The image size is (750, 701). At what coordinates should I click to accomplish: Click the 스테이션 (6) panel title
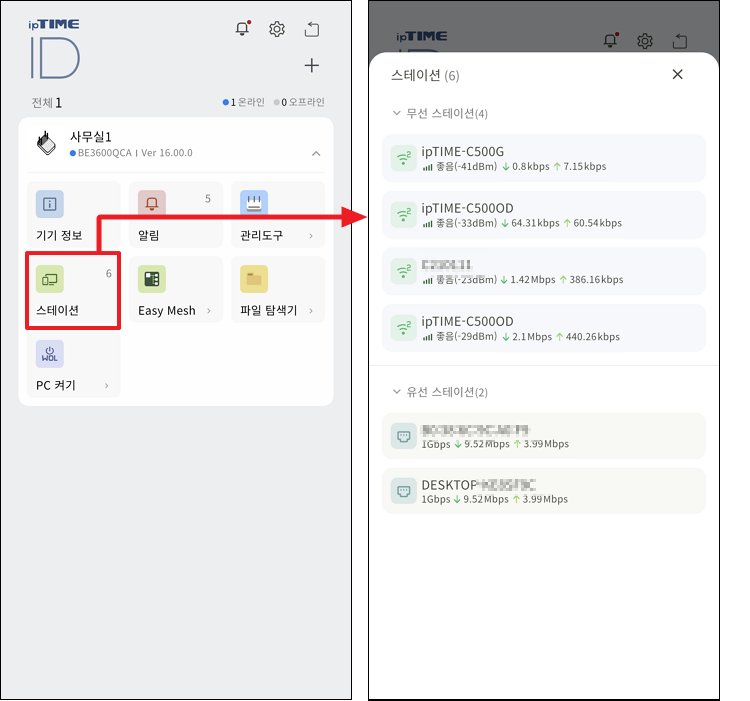(425, 76)
